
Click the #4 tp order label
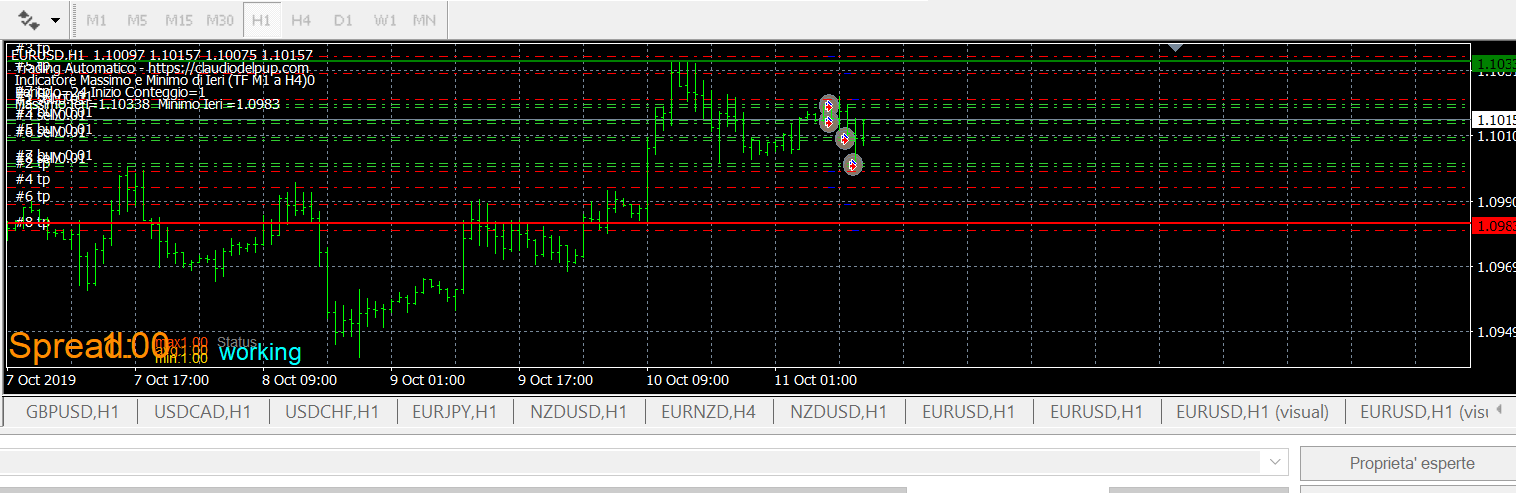[33, 180]
